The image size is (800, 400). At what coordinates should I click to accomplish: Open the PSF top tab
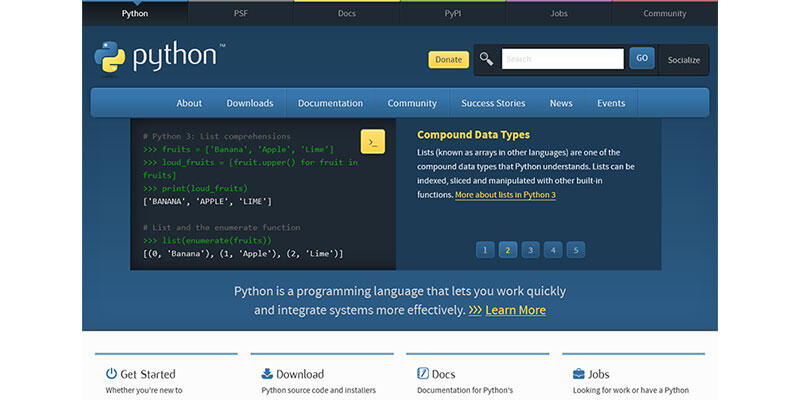(x=241, y=14)
